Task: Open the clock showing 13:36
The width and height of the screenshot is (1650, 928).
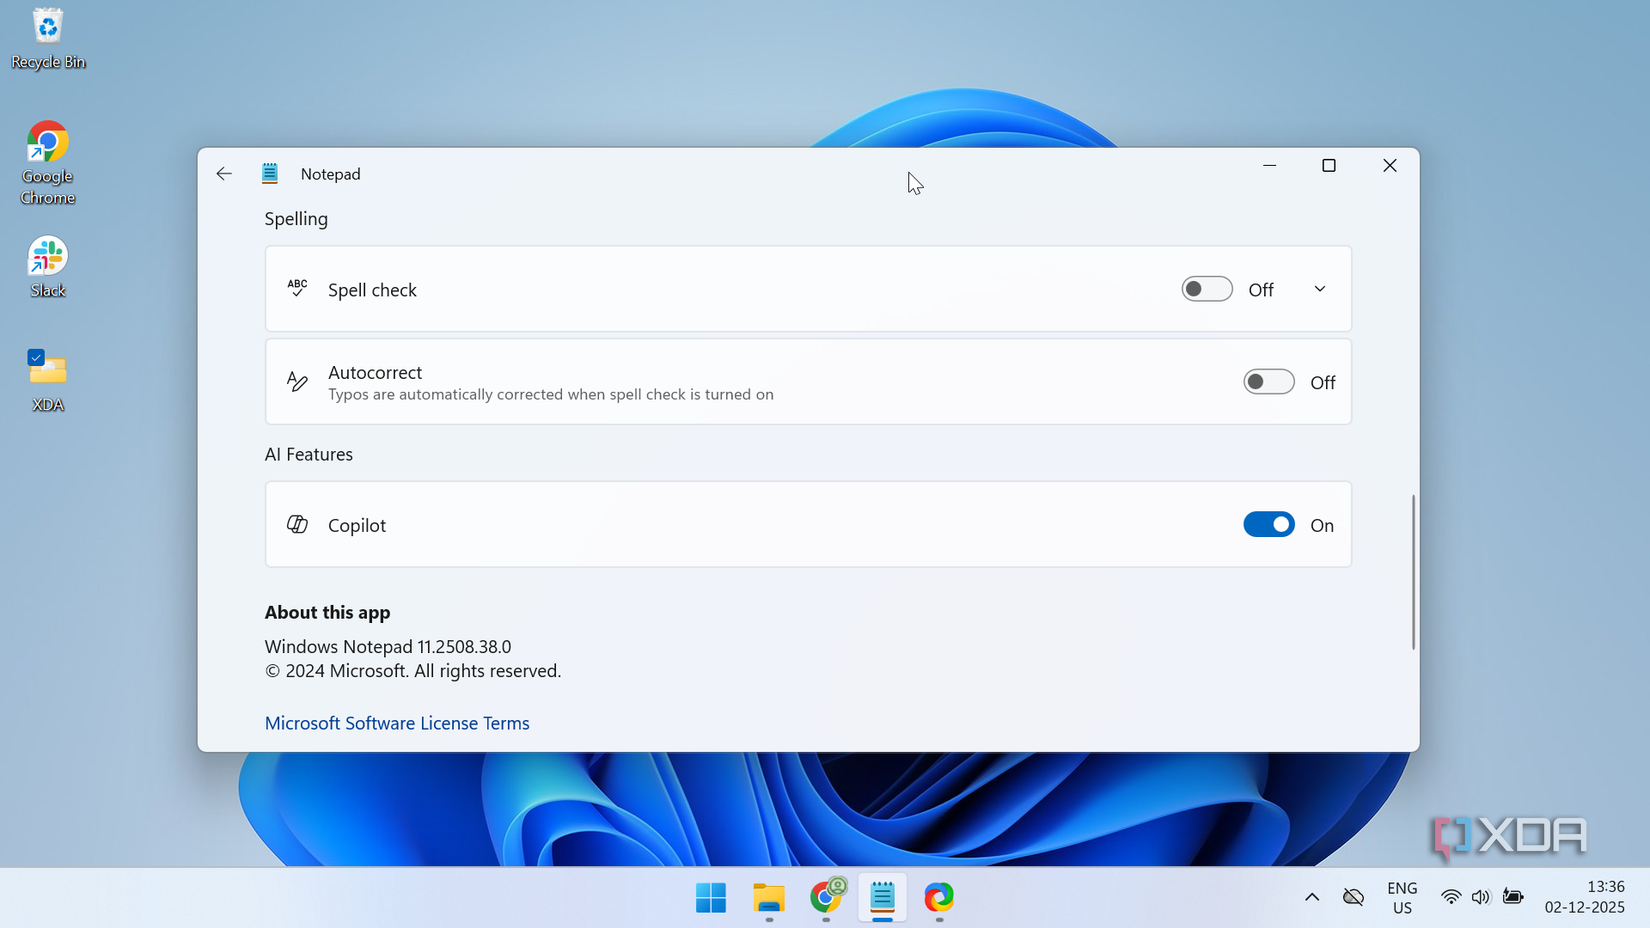Action: click(x=1585, y=897)
